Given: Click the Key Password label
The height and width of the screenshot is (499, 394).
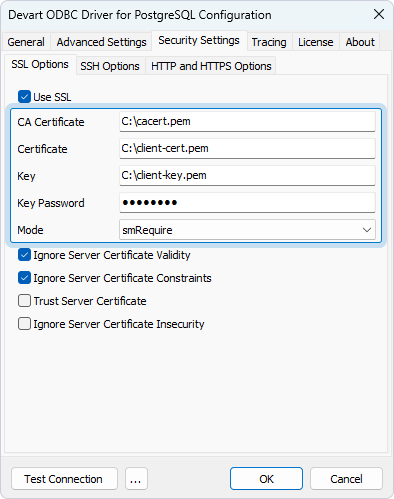Looking at the screenshot, I should coord(51,203).
